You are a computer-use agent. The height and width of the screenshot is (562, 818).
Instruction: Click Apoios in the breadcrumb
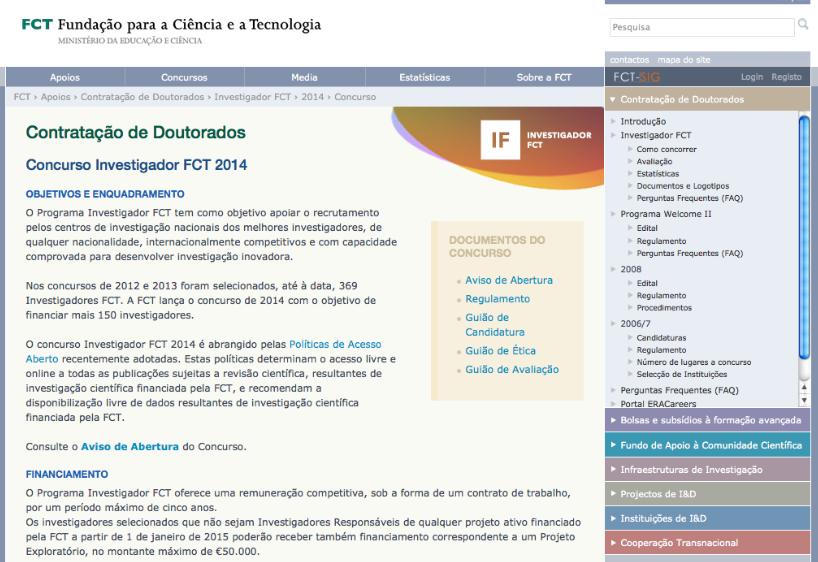(x=55, y=97)
